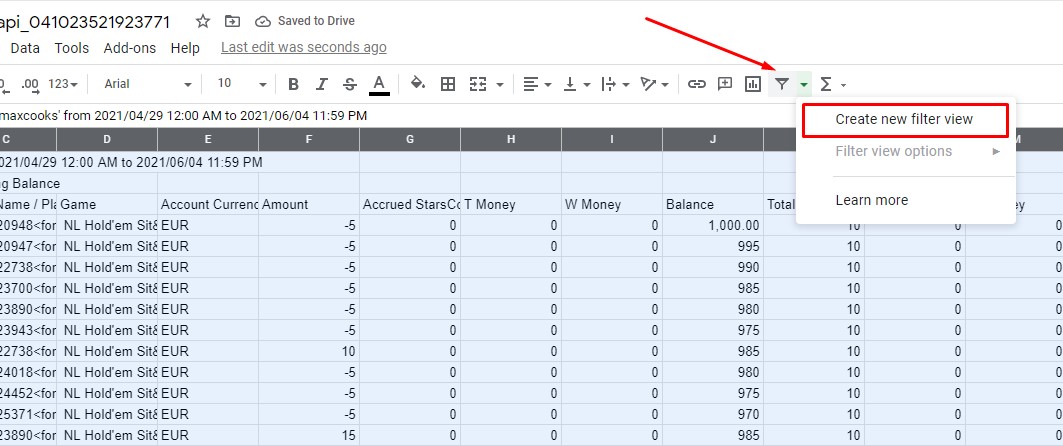Open the Move to folder icon
1063x446 pixels.
click(233, 22)
